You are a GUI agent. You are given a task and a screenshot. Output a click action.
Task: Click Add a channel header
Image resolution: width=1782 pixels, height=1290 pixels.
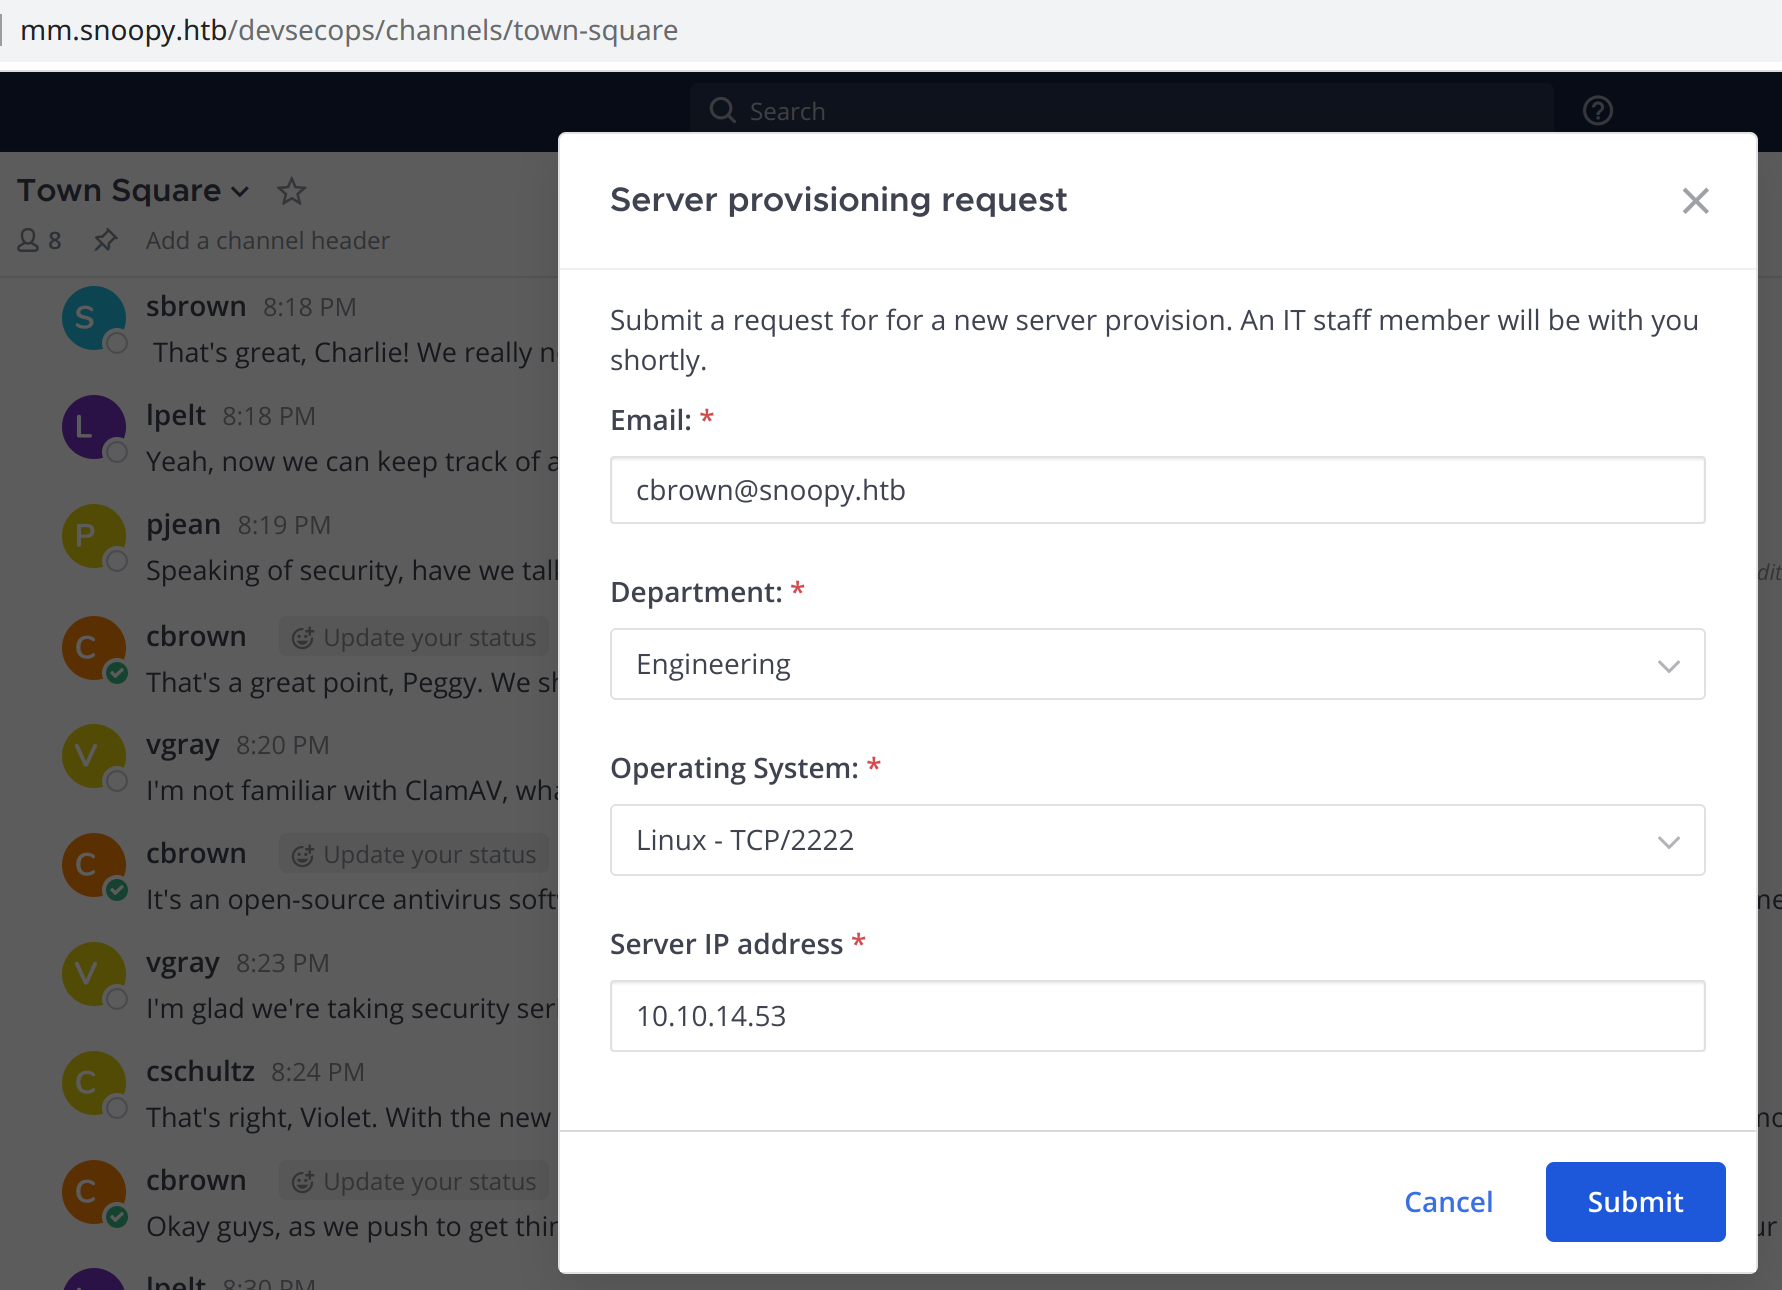coord(267,241)
